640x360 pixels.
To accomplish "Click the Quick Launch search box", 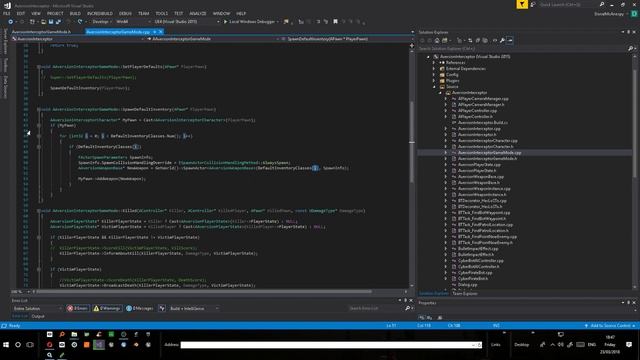I will tap(569, 4).
